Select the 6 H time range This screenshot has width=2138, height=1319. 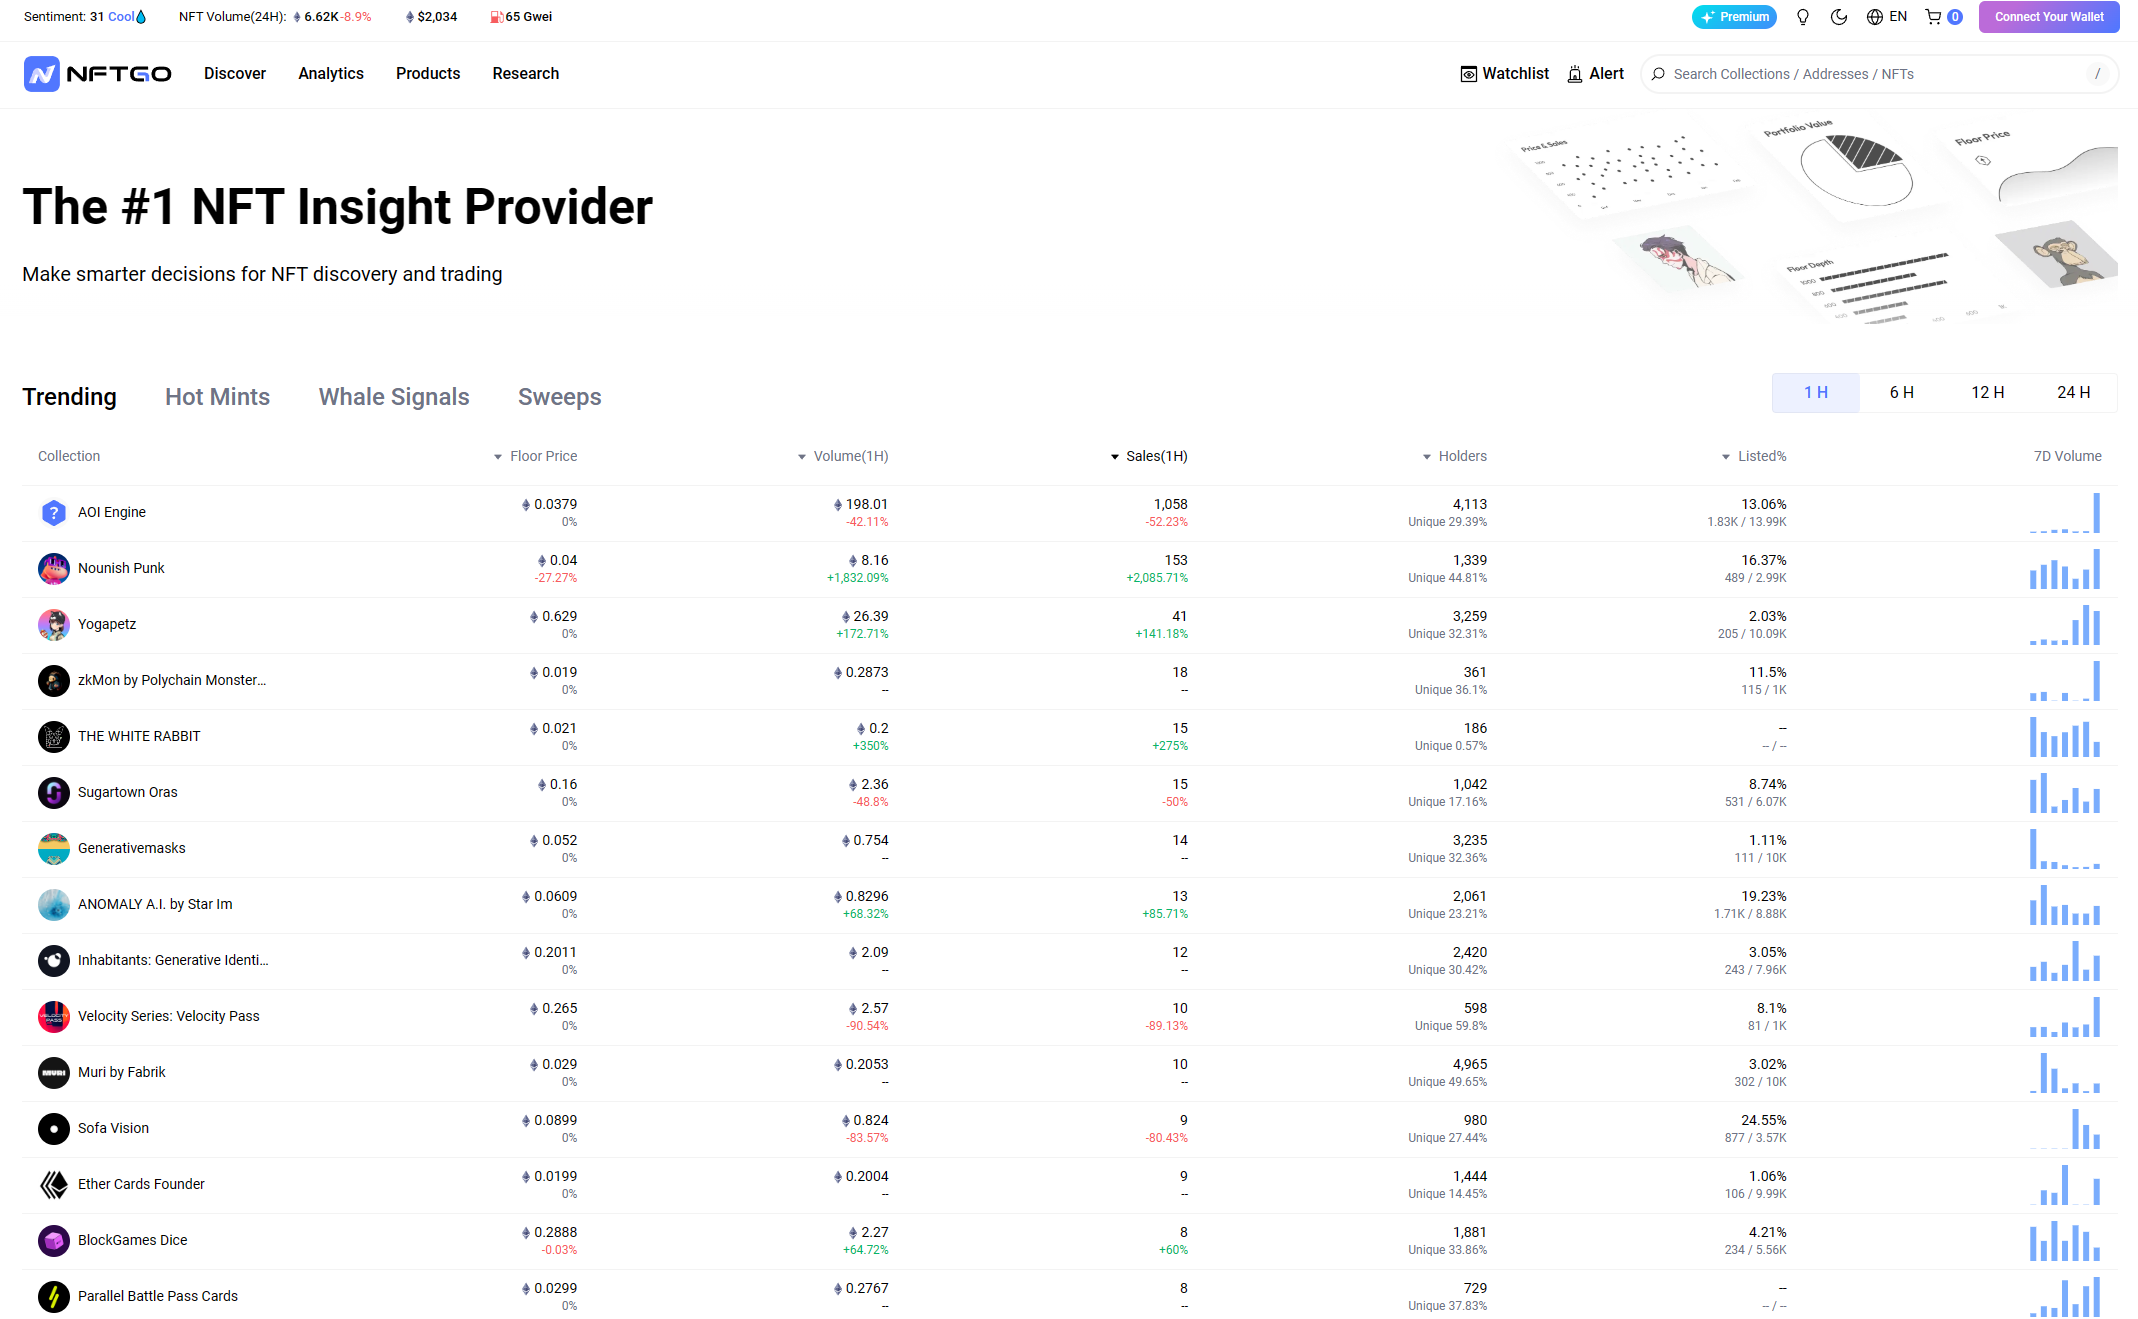click(1902, 393)
